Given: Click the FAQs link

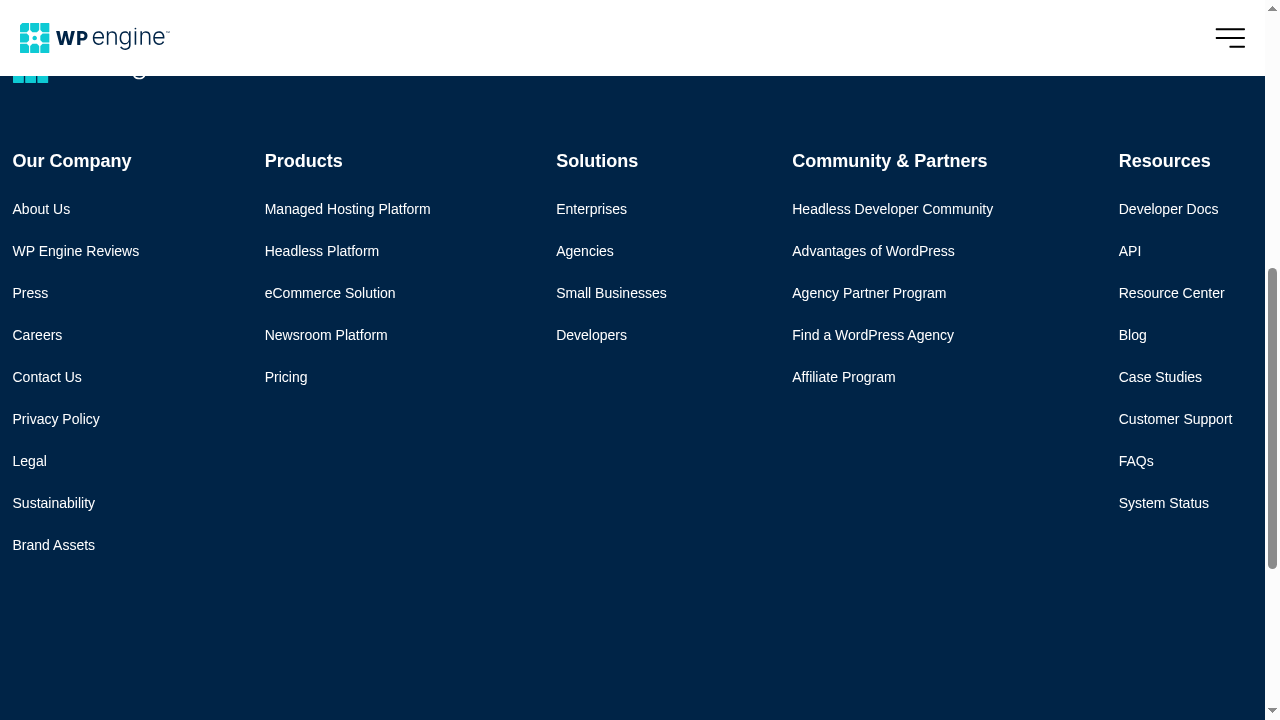Looking at the screenshot, I should tap(1136, 461).
